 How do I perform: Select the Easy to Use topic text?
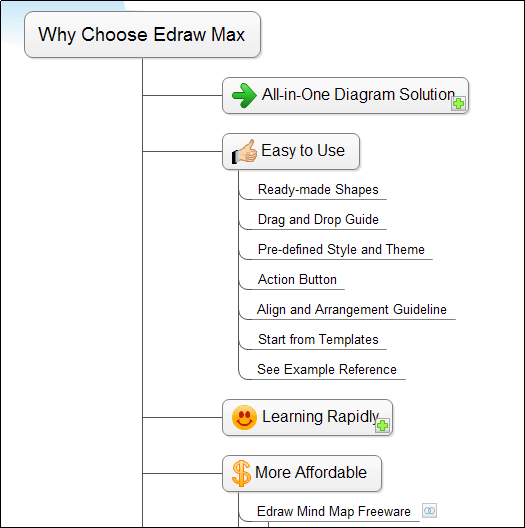click(303, 151)
